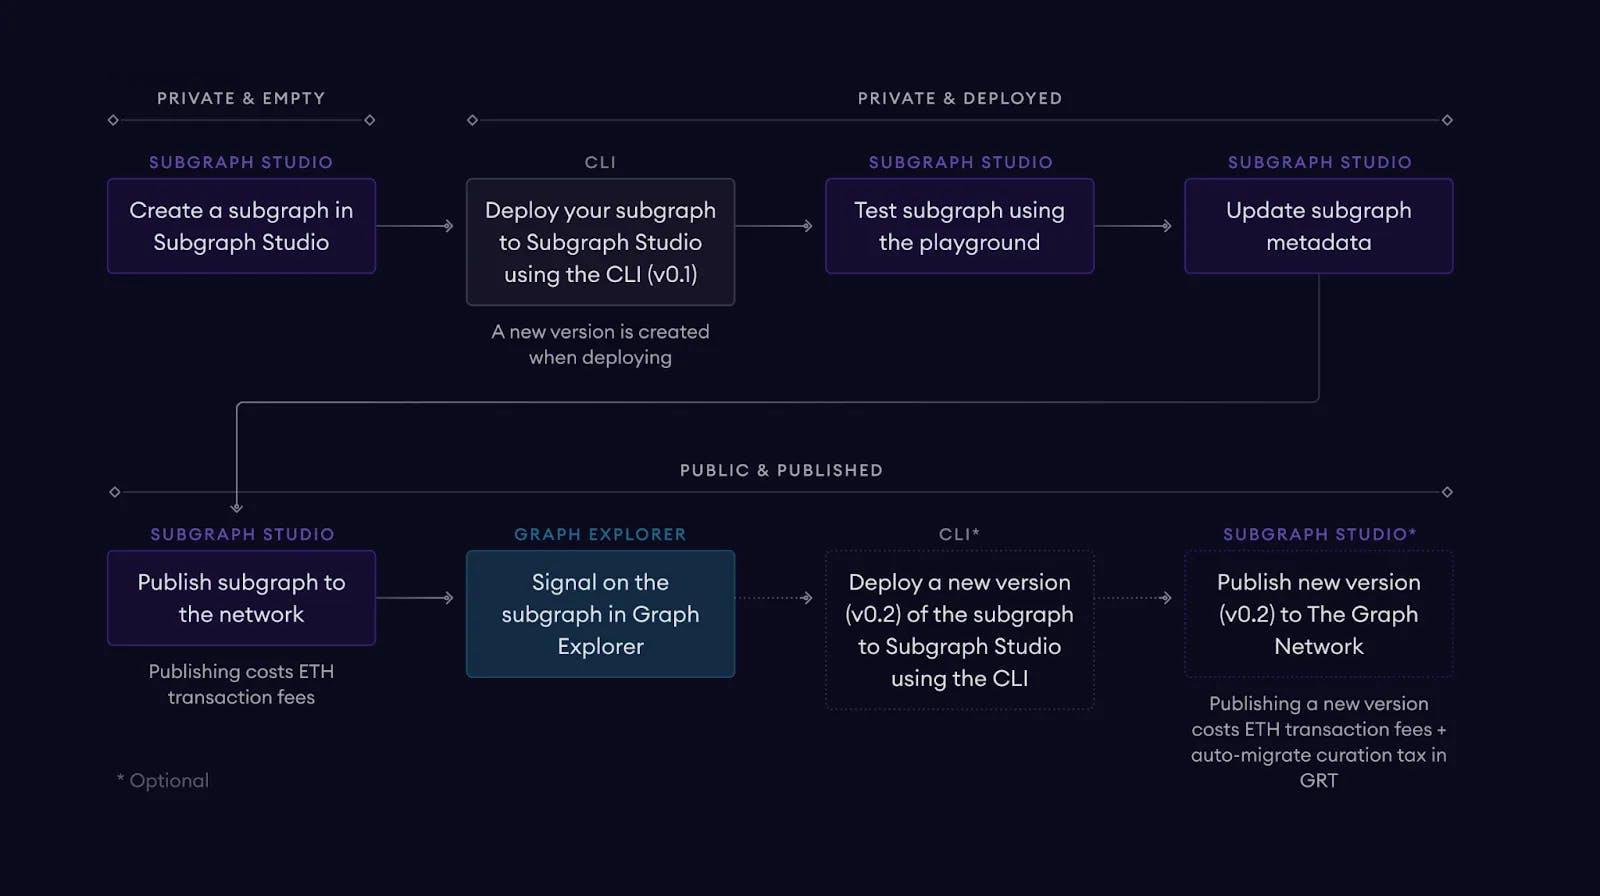This screenshot has height=896, width=1600.
Task: Click the Optional footnote text
Action: (x=164, y=781)
